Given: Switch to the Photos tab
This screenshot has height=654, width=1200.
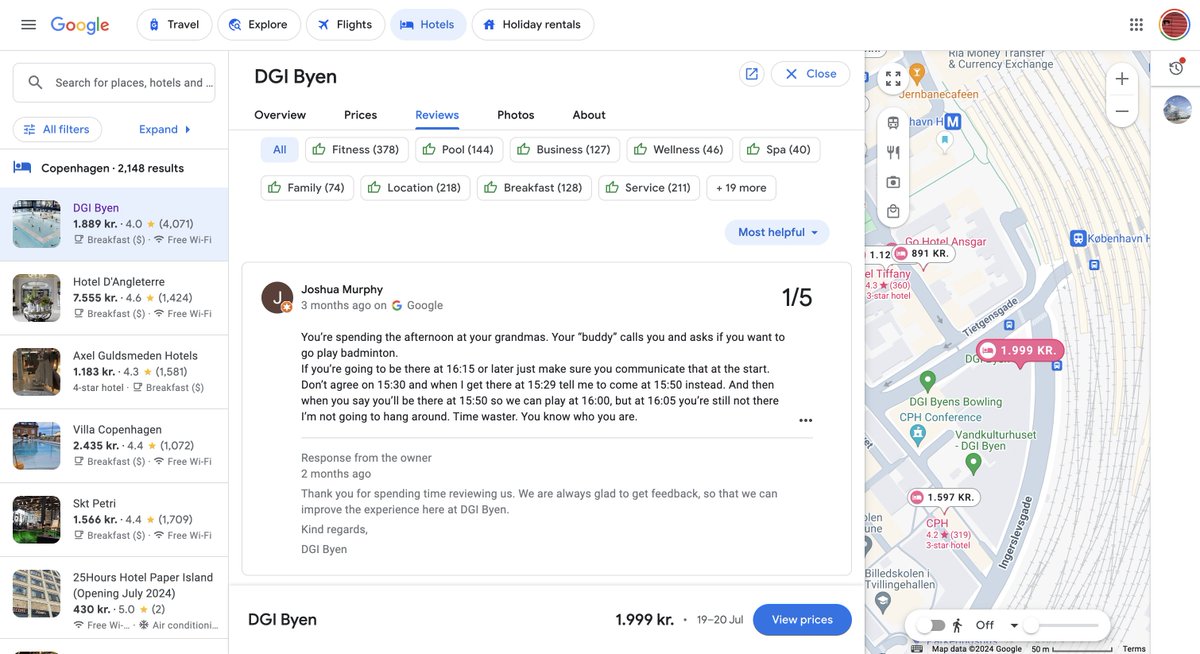Looking at the screenshot, I should [x=516, y=115].
